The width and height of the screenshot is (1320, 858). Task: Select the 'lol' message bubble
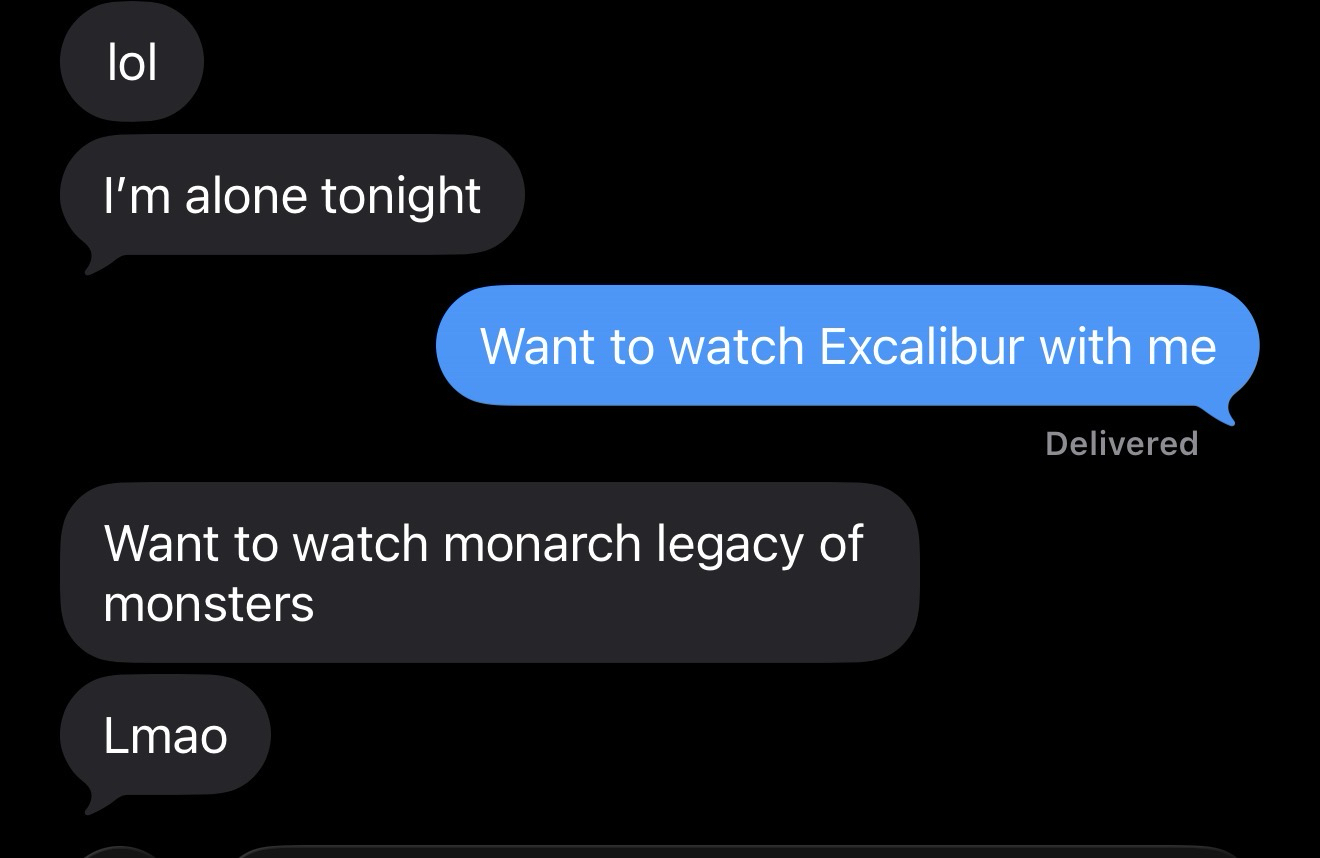click(131, 64)
